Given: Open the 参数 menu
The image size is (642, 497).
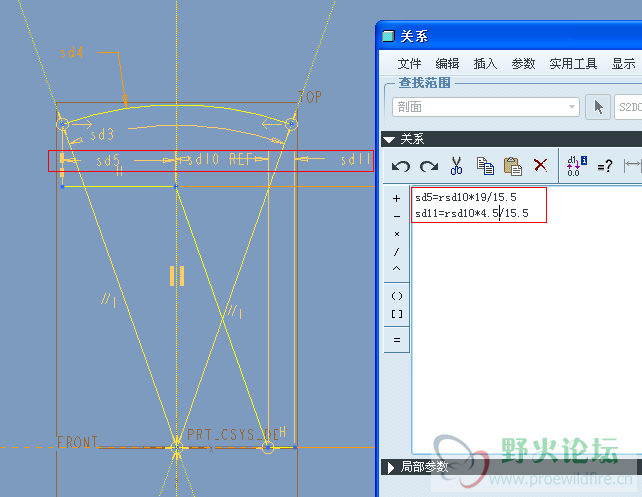Looking at the screenshot, I should point(523,63).
